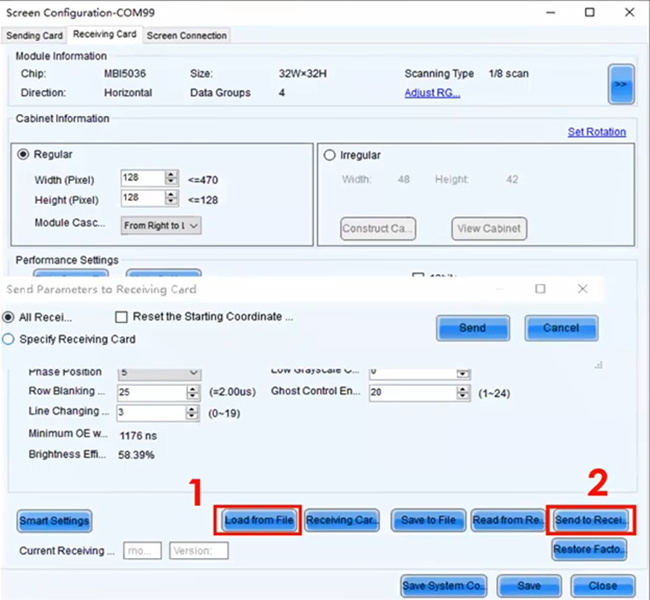Enable Reset the Starting Coordinate checkbox

point(122,317)
